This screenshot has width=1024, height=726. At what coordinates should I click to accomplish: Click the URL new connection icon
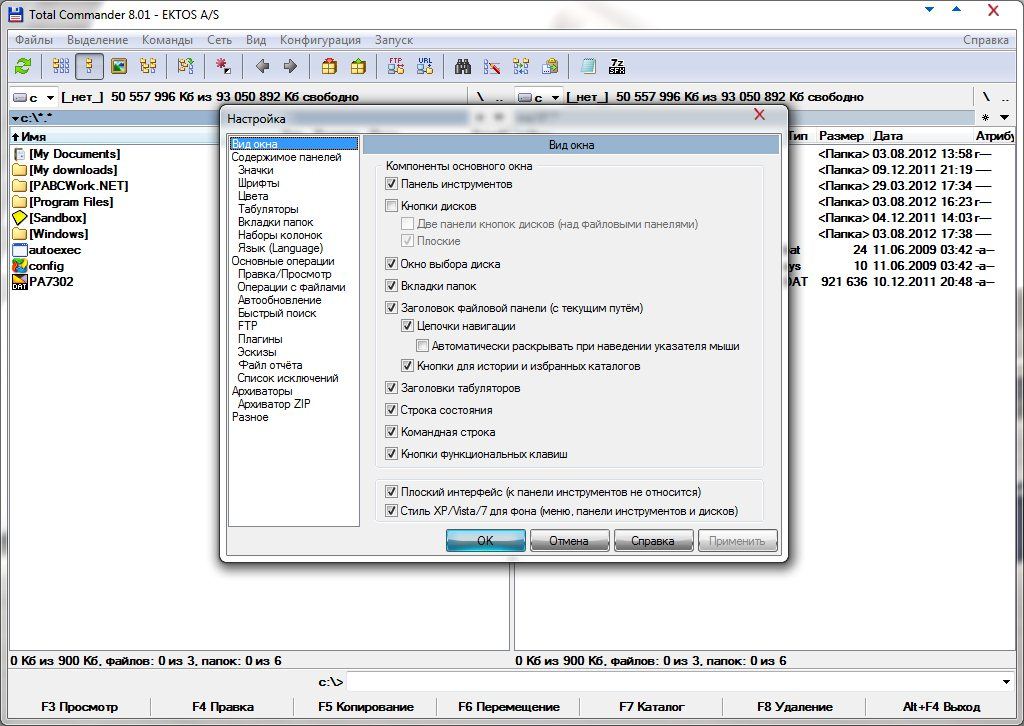coord(424,67)
